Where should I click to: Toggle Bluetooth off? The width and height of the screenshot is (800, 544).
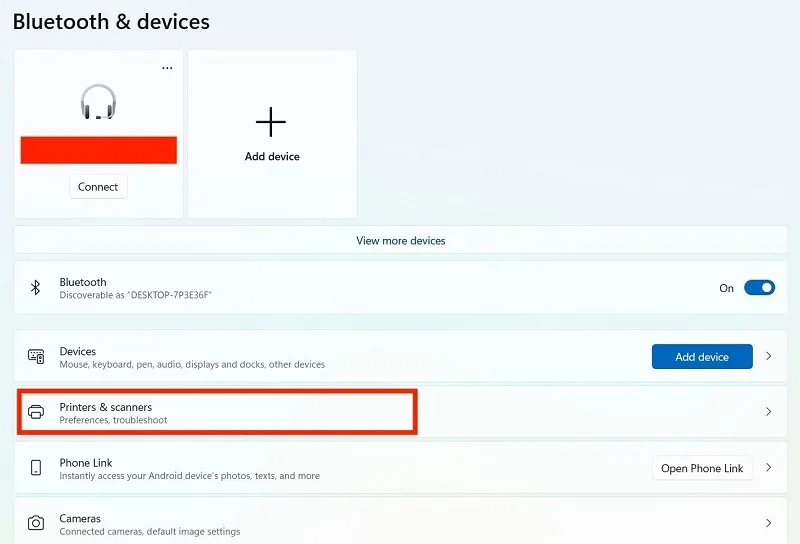[759, 288]
